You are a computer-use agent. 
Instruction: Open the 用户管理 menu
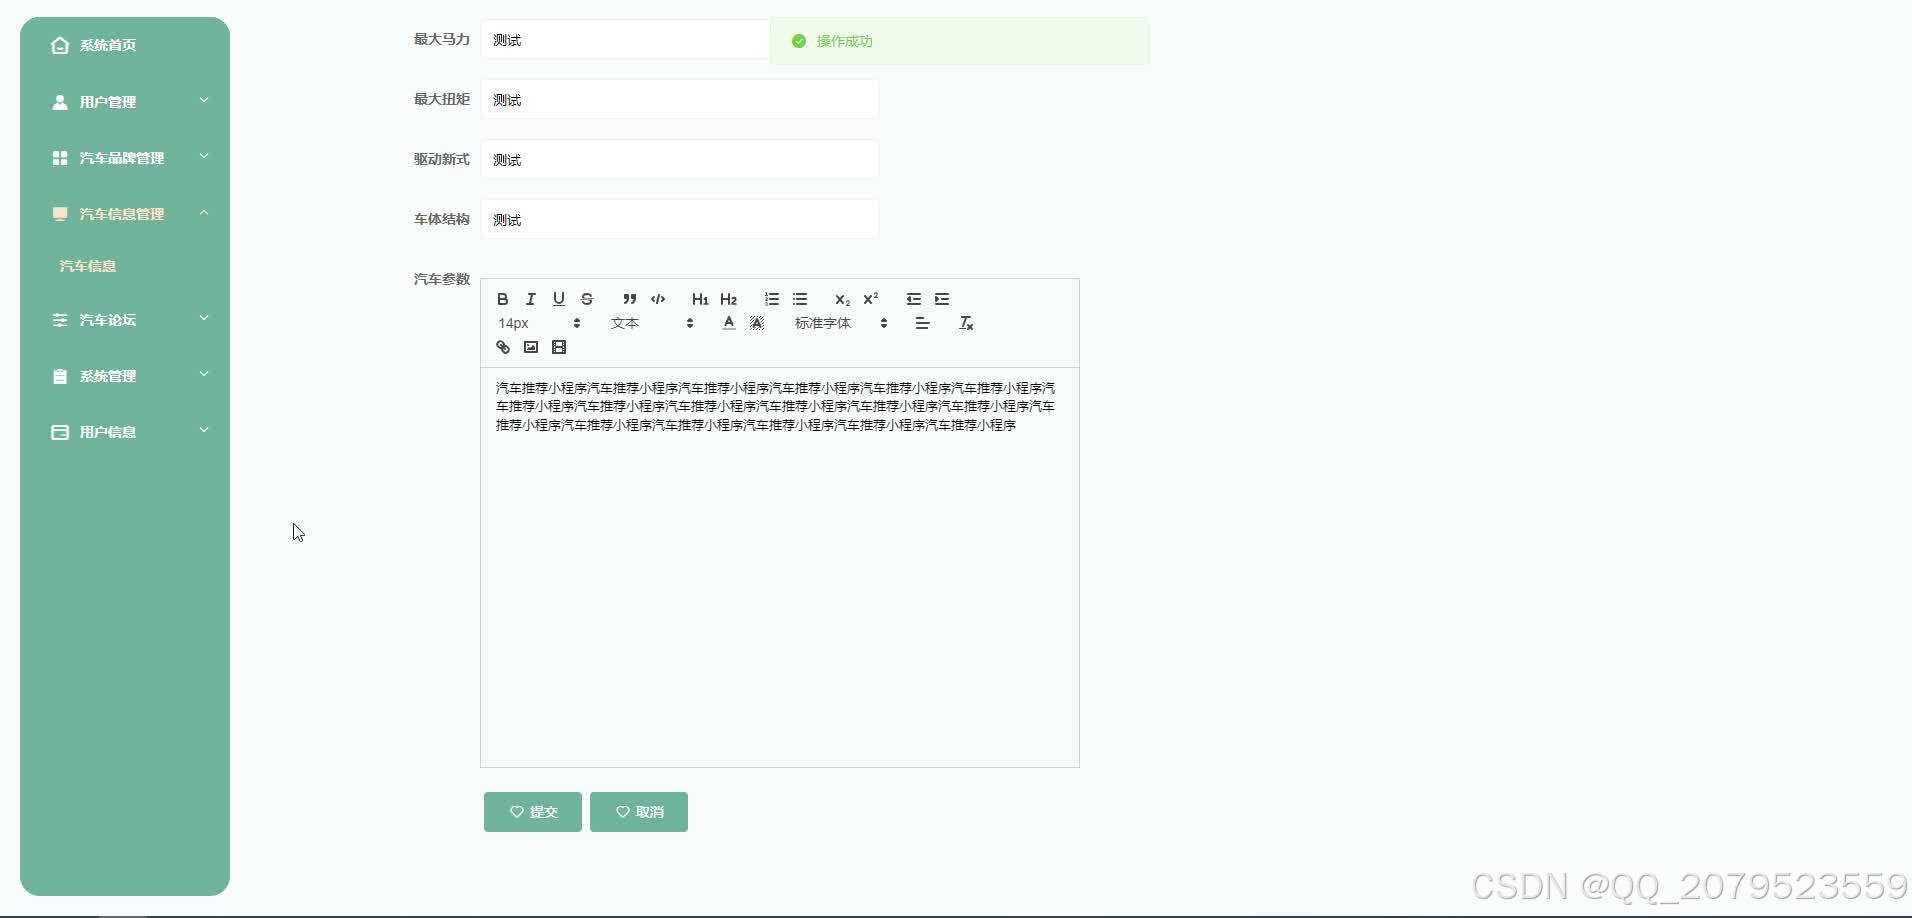tap(125, 102)
